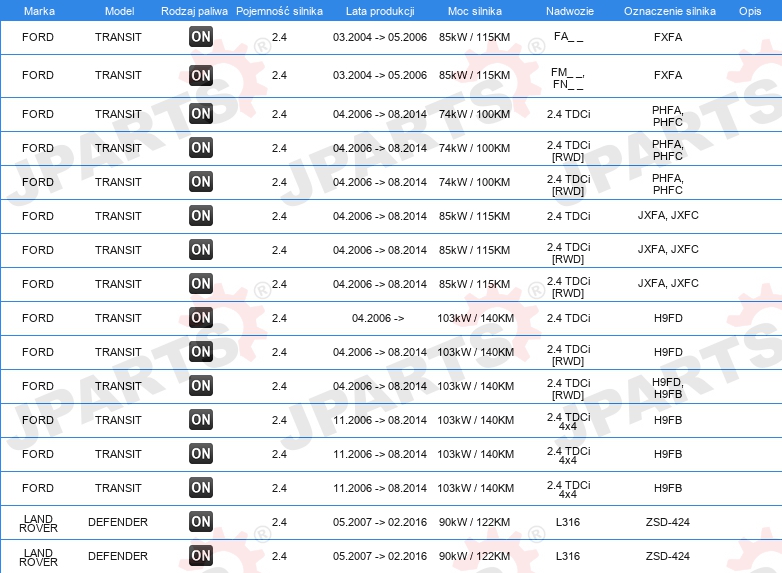Click the Opis column header

750,11
